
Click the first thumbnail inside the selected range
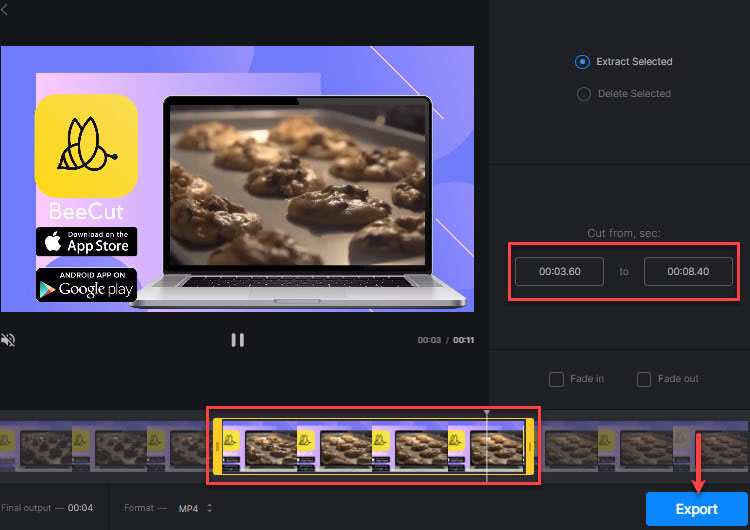click(260, 449)
